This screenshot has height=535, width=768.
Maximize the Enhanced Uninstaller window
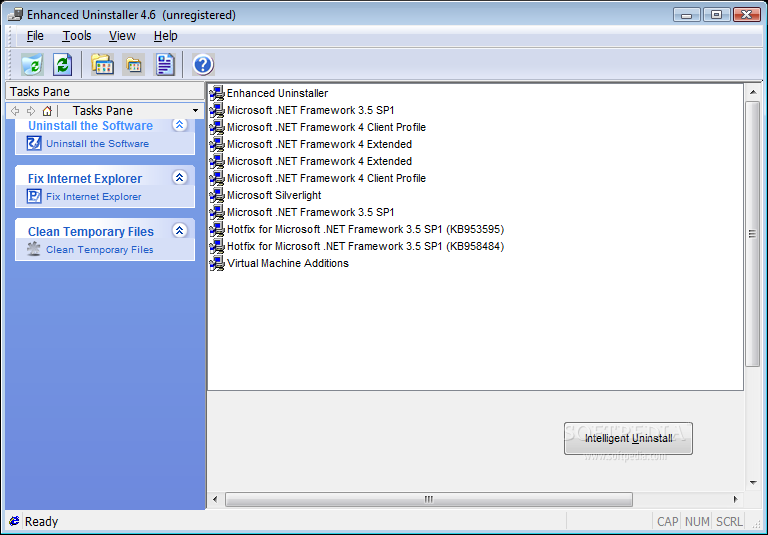click(716, 15)
